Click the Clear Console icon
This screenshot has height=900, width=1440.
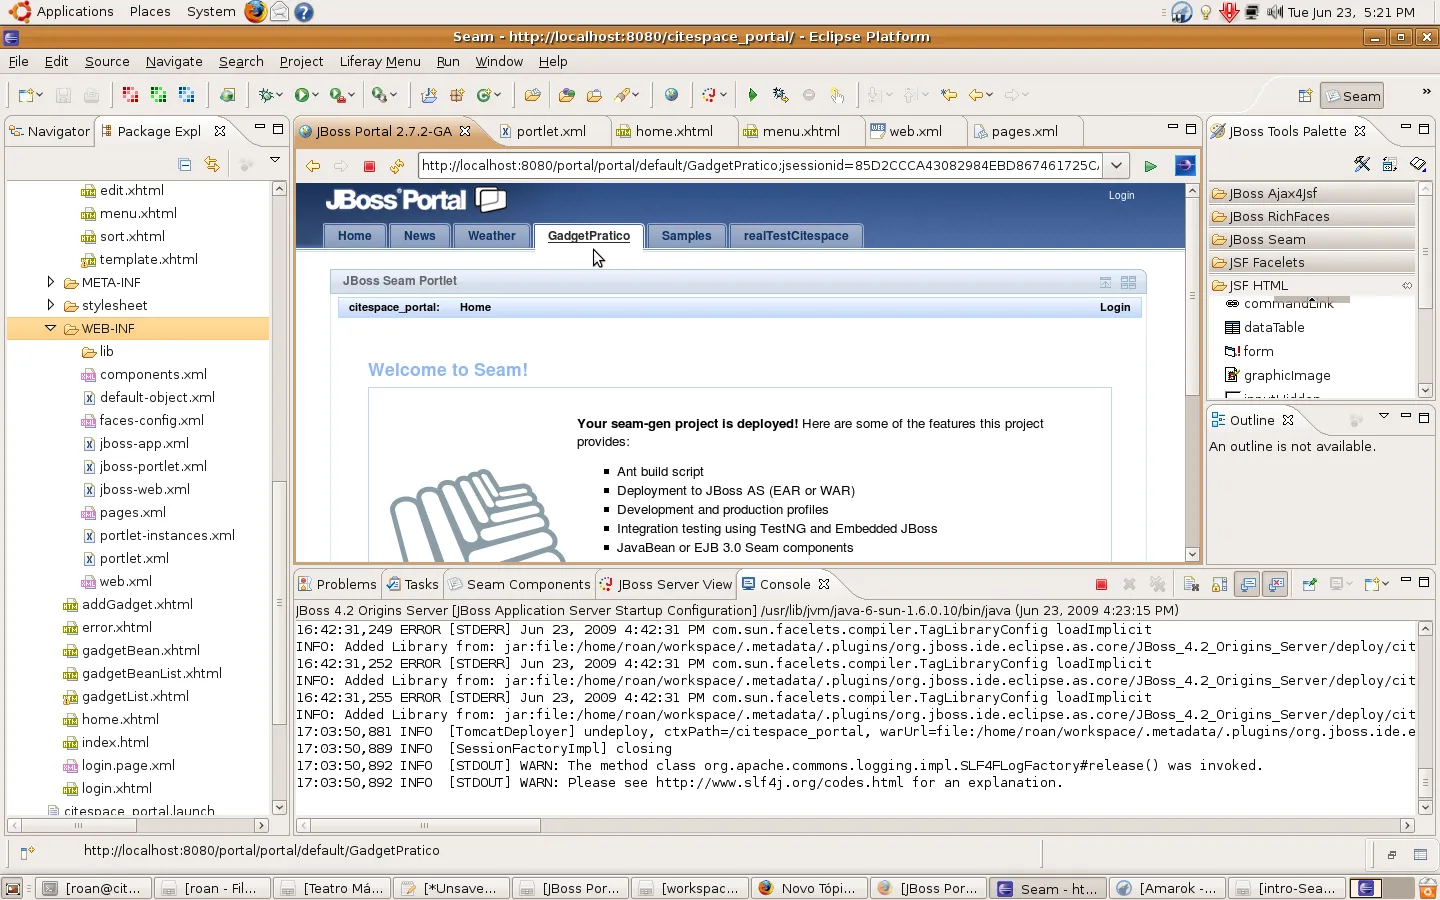tap(1191, 585)
